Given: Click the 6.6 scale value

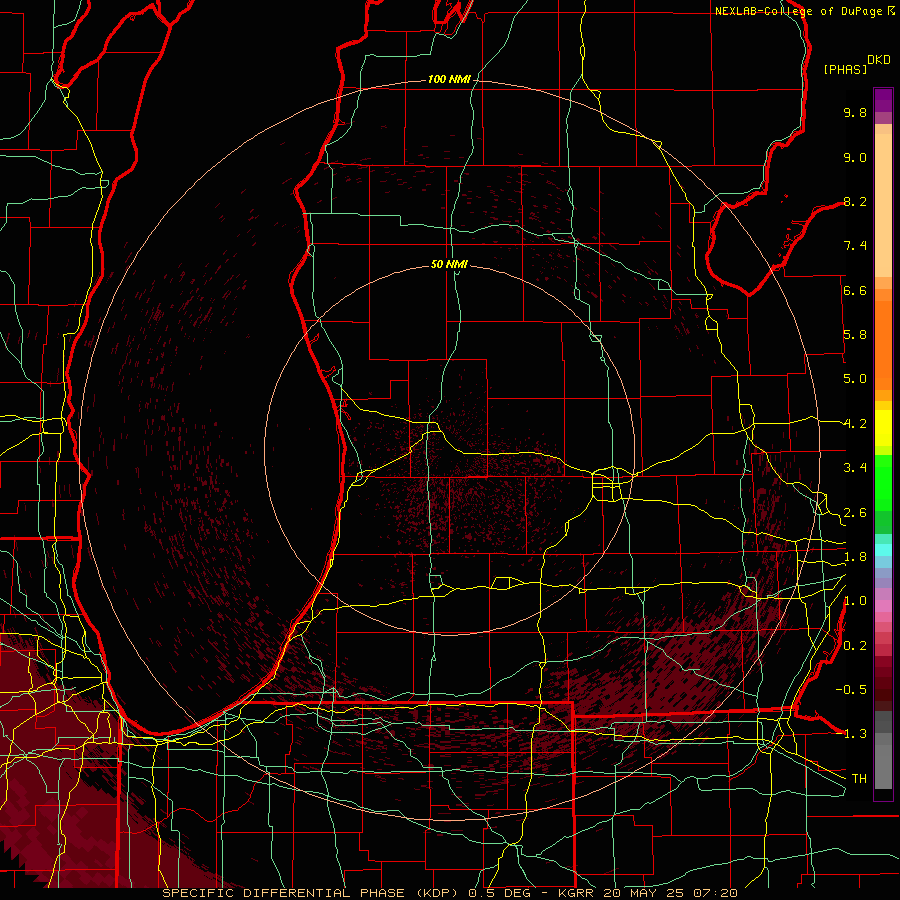Looking at the screenshot, I should coord(855,290).
